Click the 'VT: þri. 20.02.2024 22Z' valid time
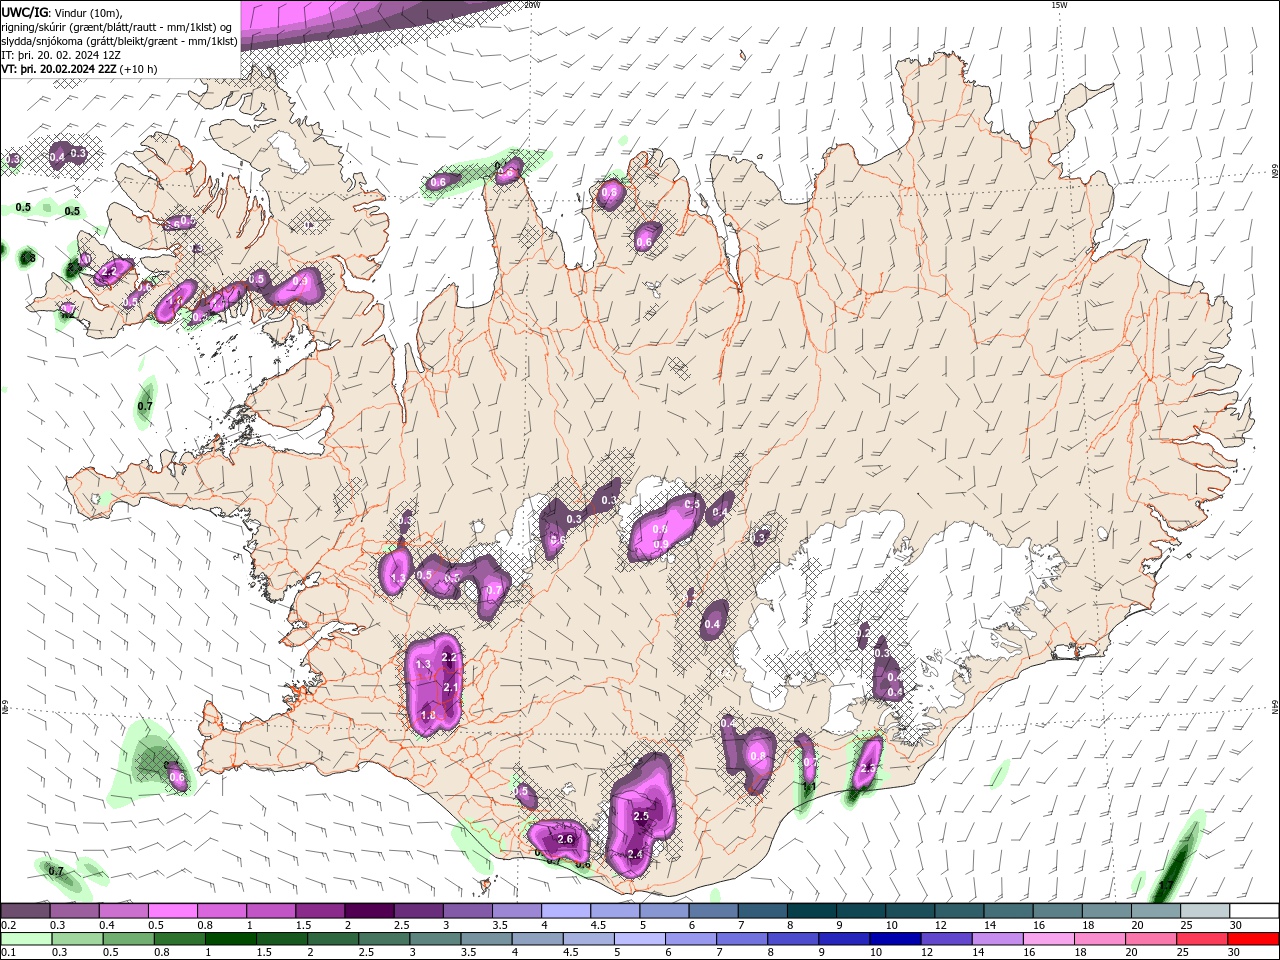This screenshot has height=960, width=1280. [60, 69]
